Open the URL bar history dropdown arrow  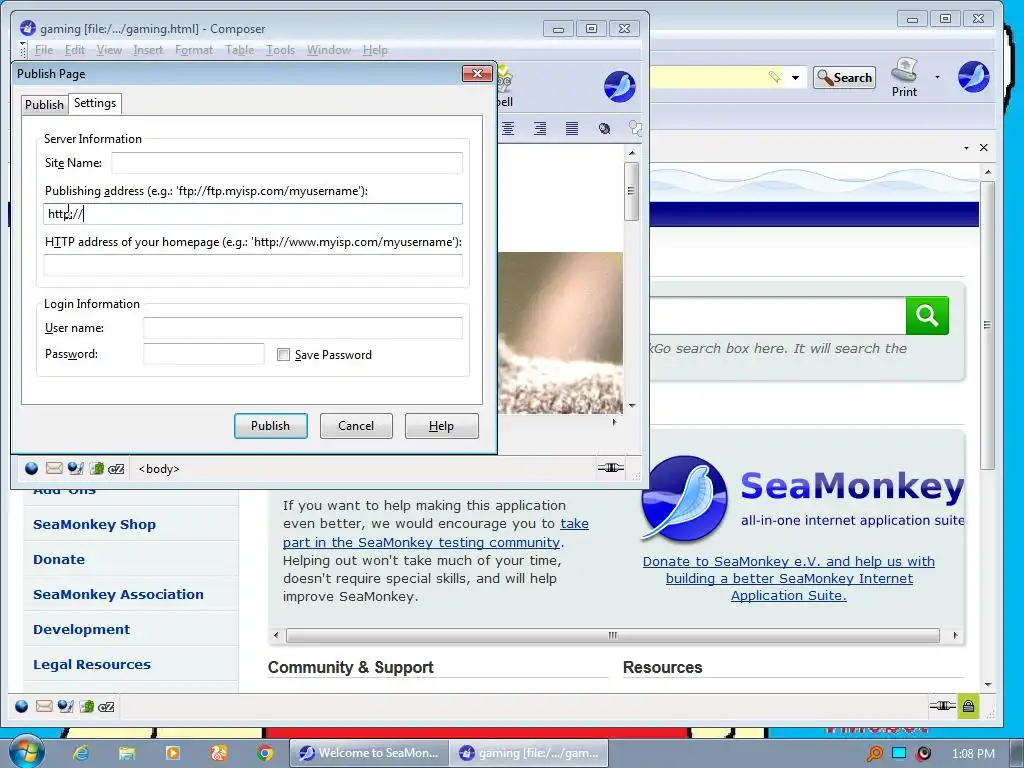click(x=795, y=78)
